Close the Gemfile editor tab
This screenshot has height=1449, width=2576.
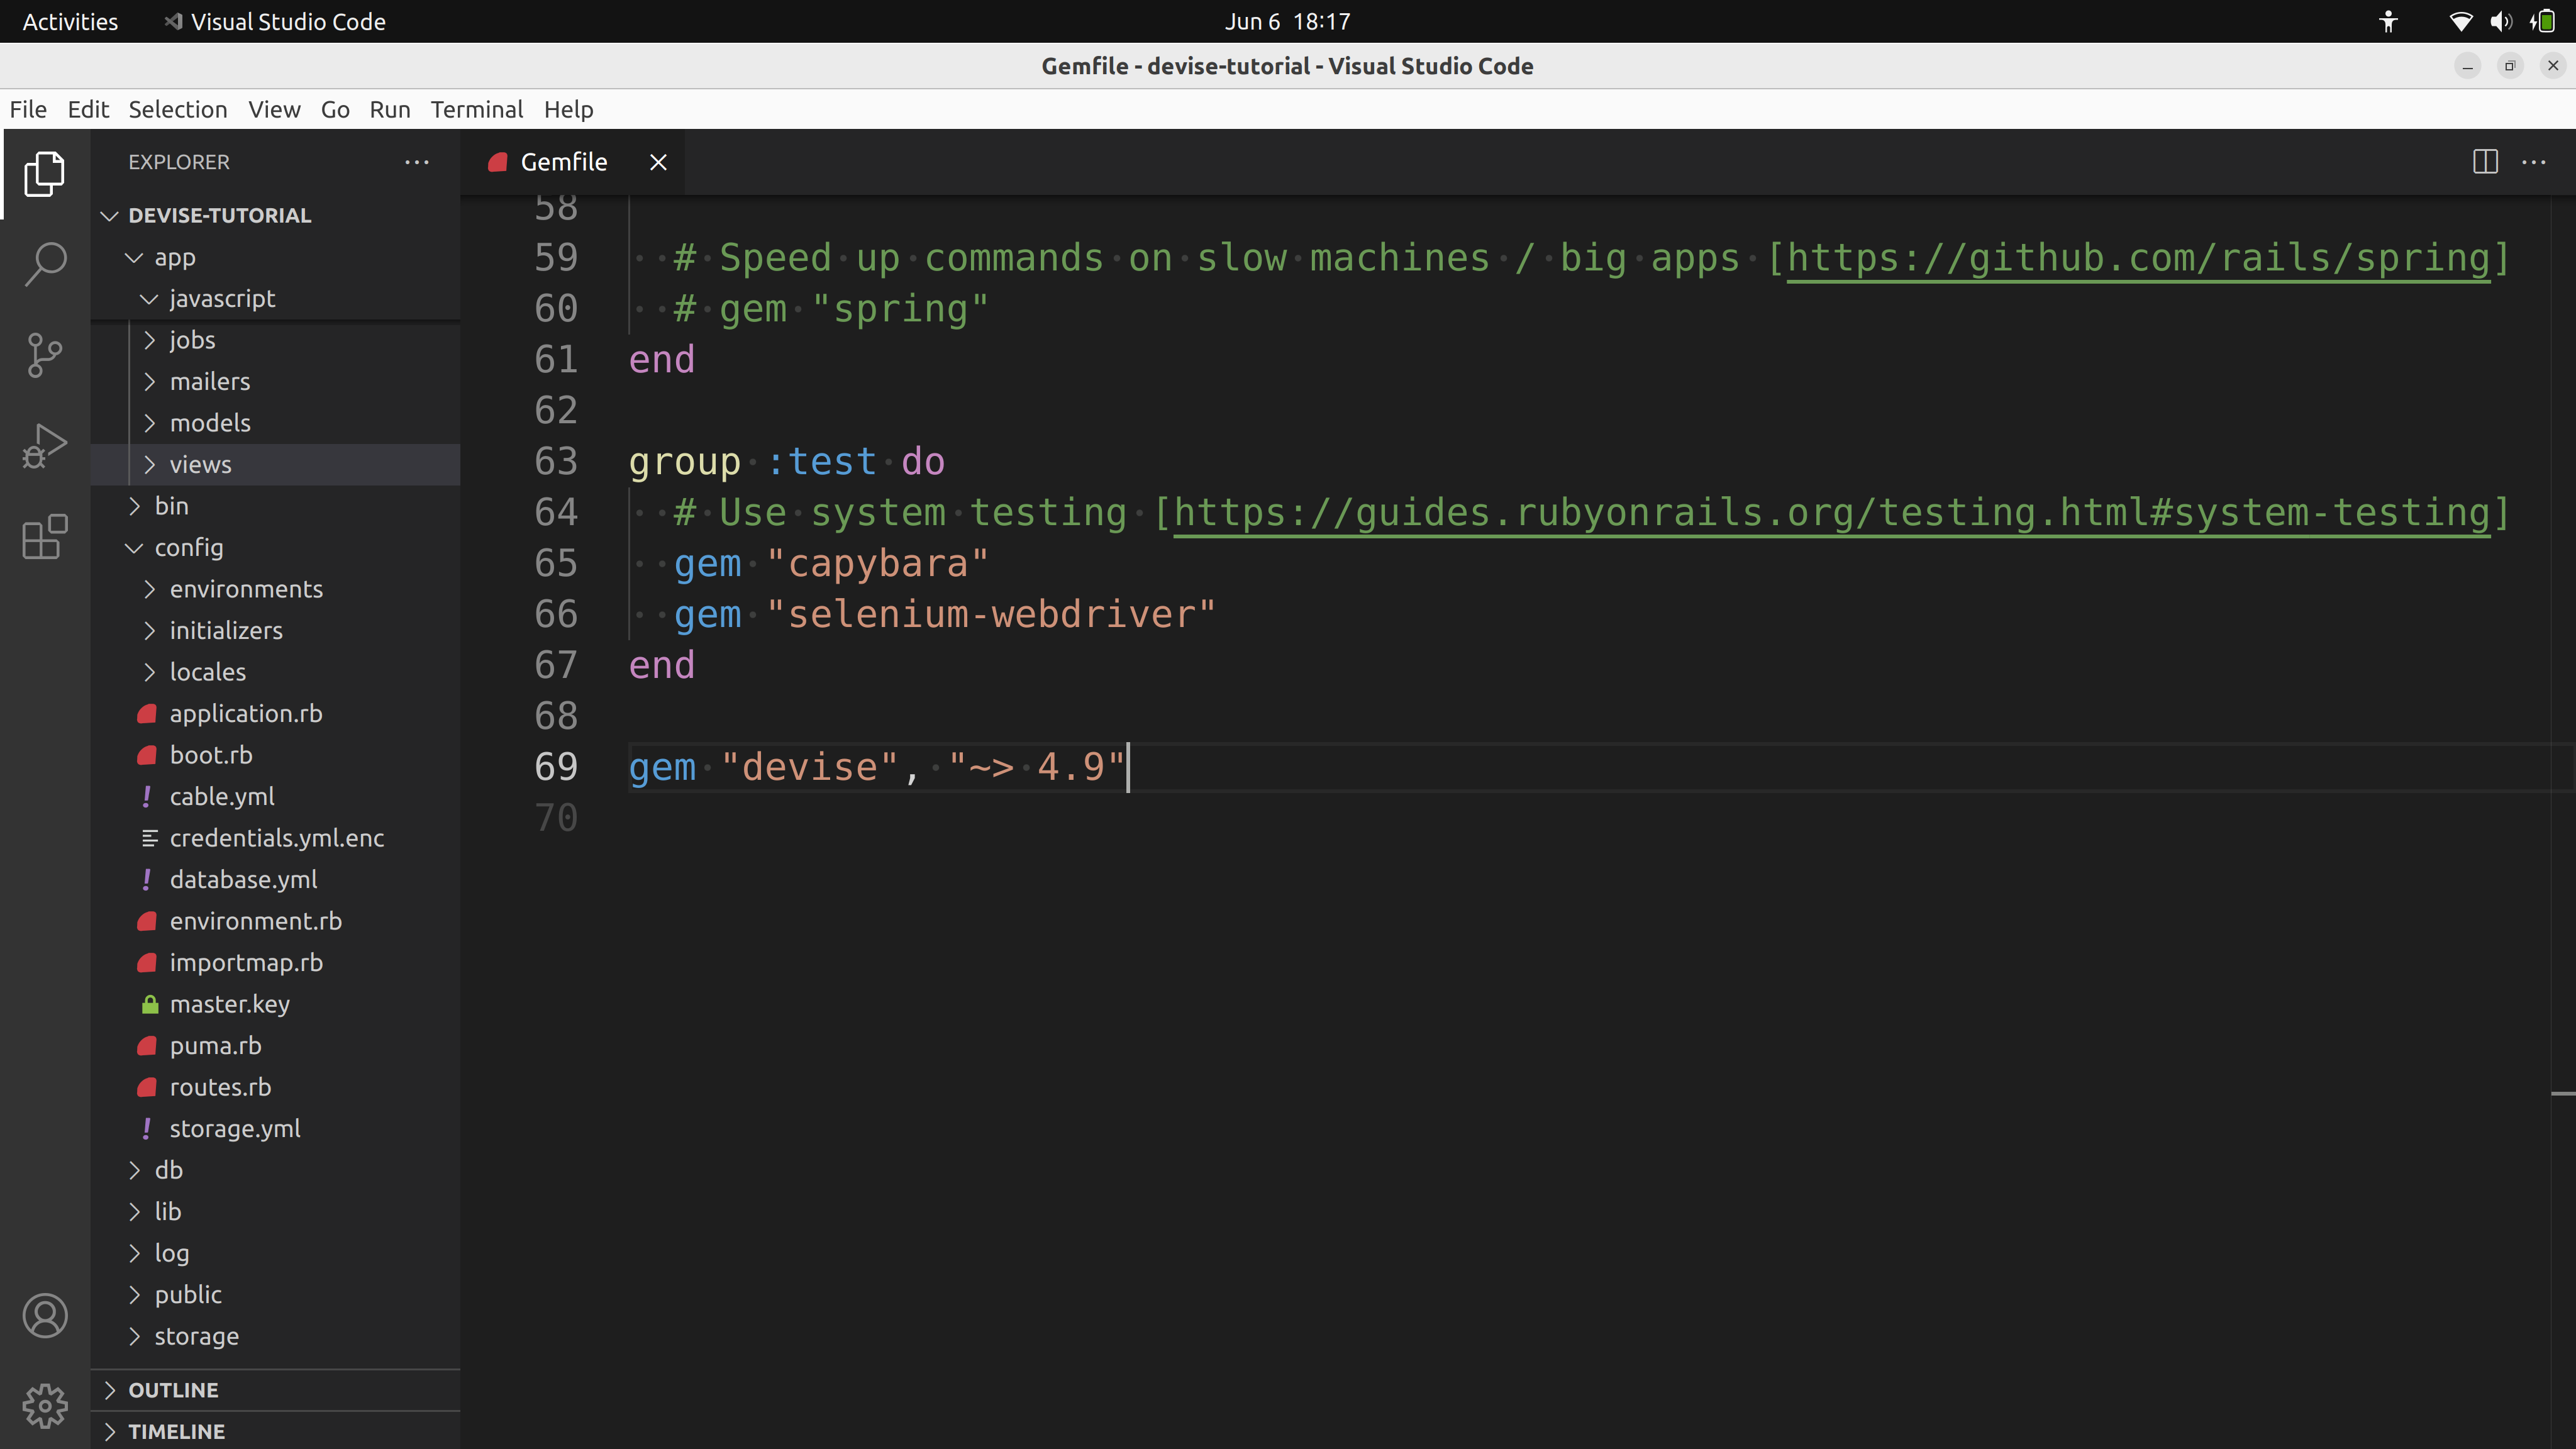click(658, 162)
